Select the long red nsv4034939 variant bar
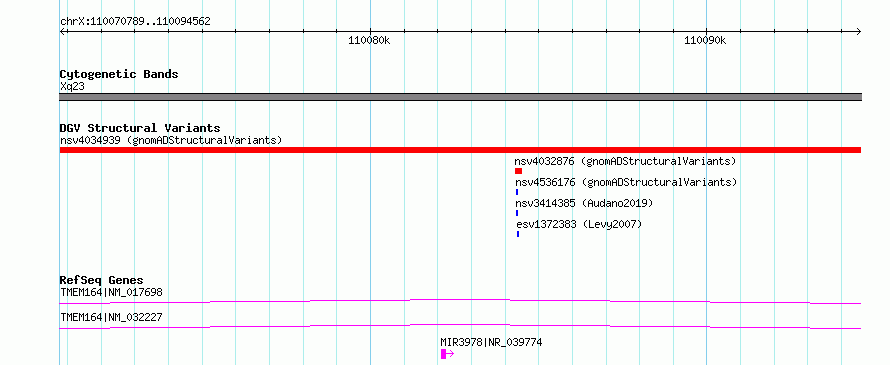The image size is (890, 365). pyautogui.click(x=460, y=150)
